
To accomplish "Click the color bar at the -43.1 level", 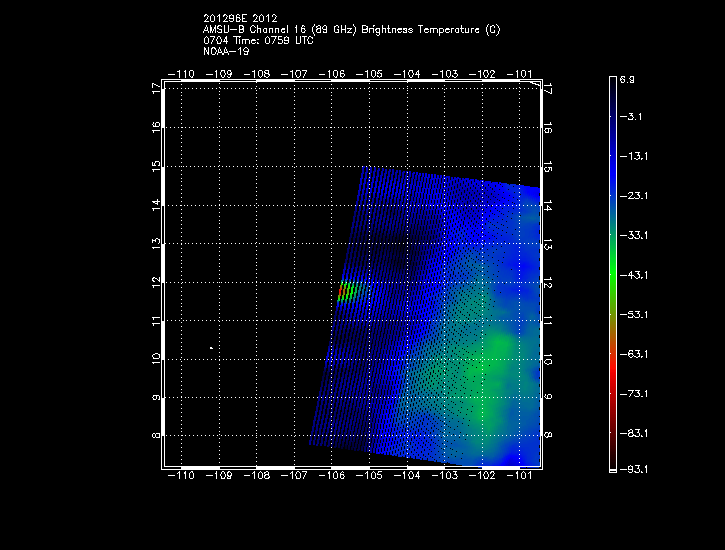I will tap(613, 274).
